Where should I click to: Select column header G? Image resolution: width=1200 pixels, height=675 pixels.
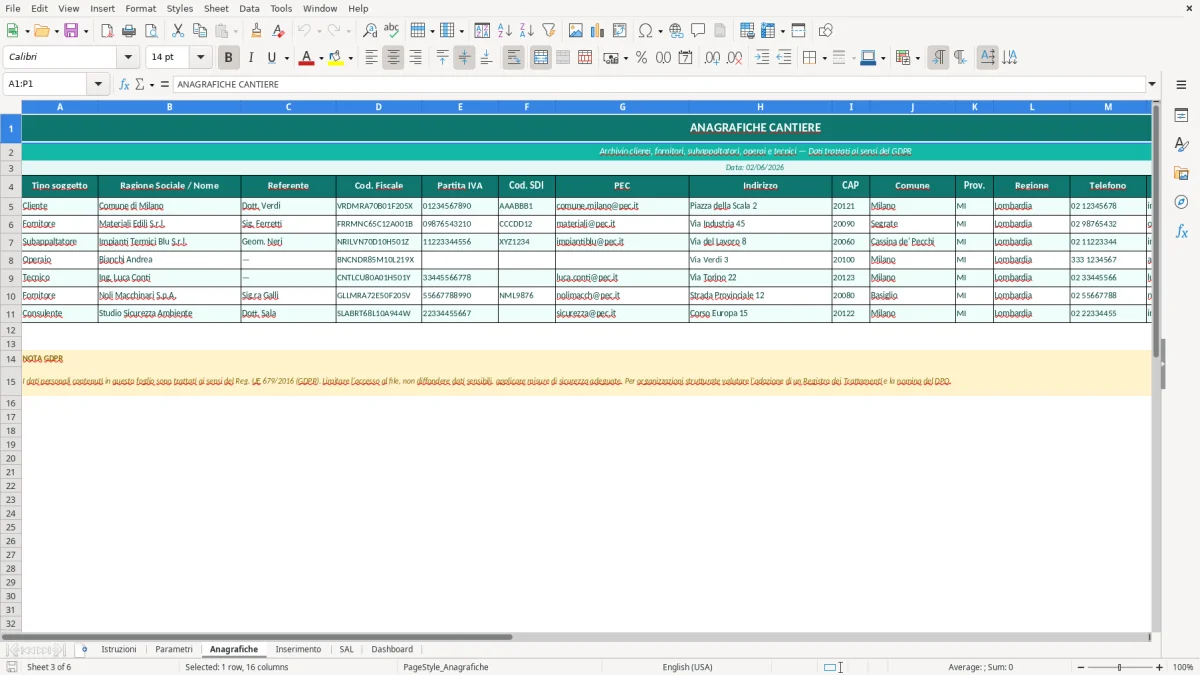622,107
